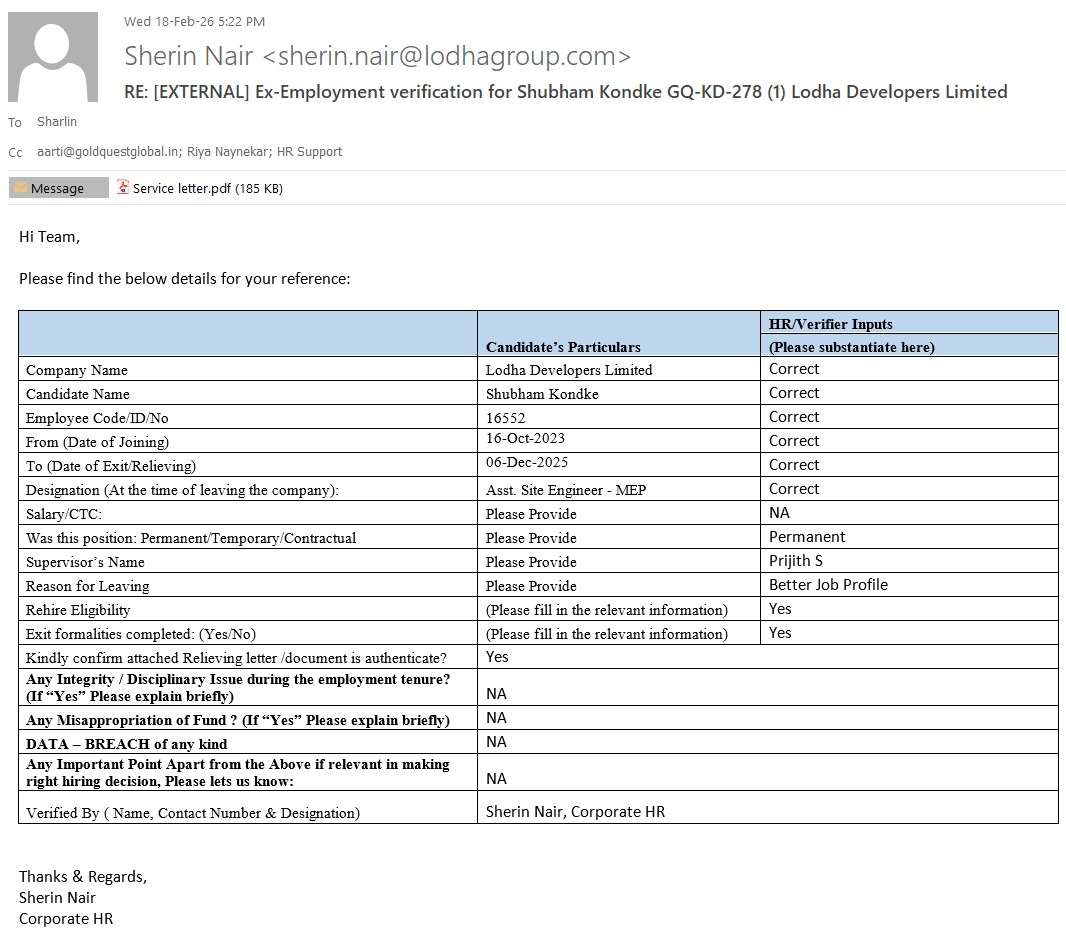The height and width of the screenshot is (931, 1066).
Task: Click 'NA' in the DATA – BREACH row
Action: coord(496,741)
